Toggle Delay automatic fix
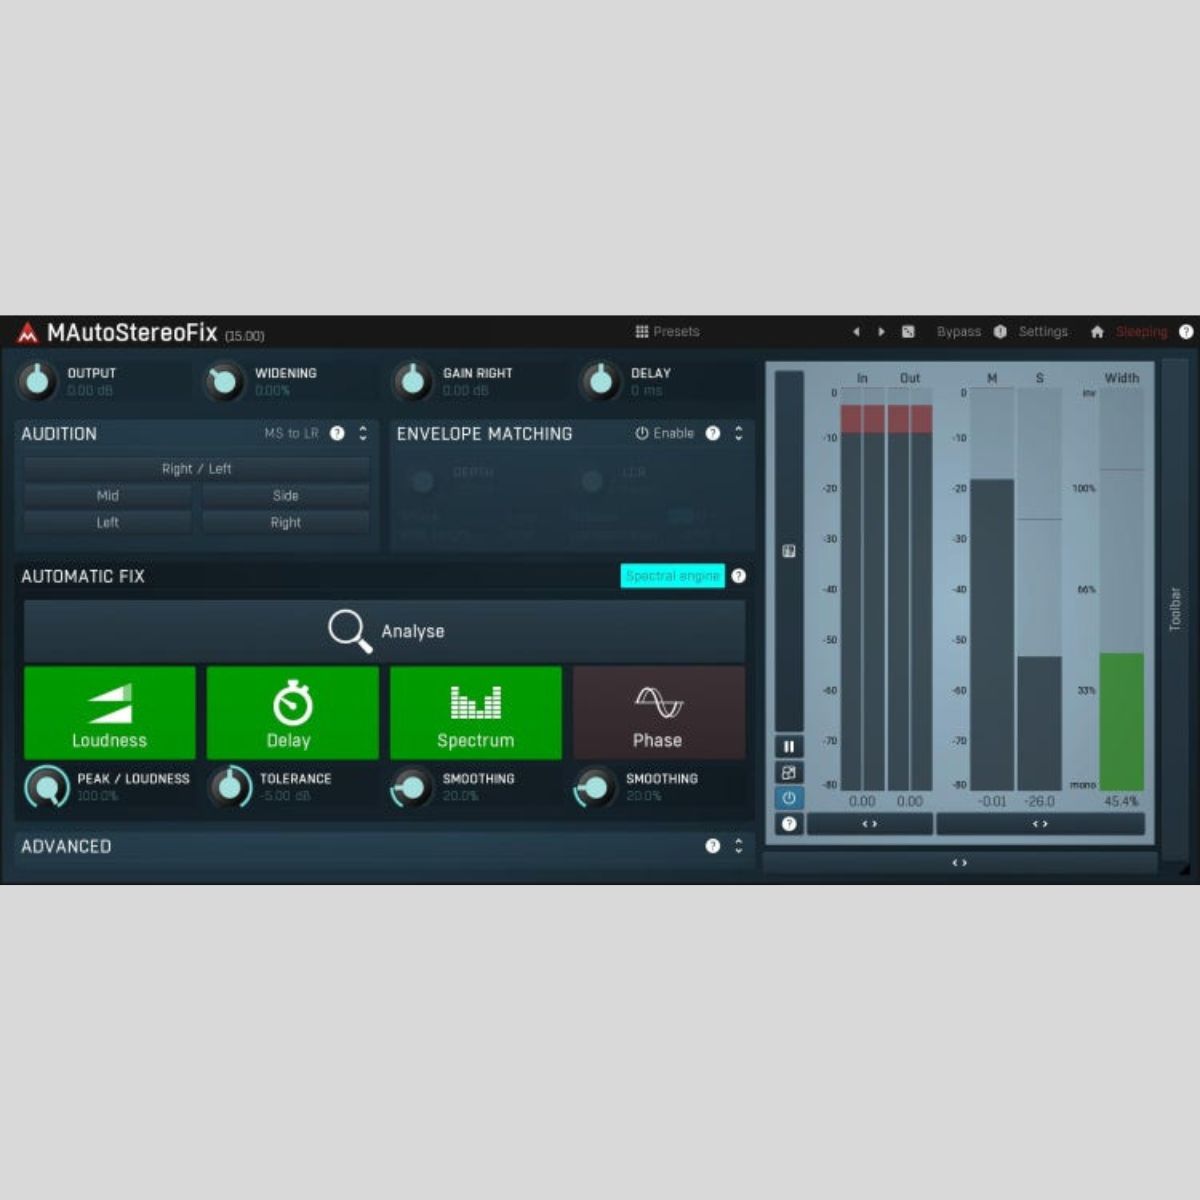1200x1200 pixels. [293, 713]
